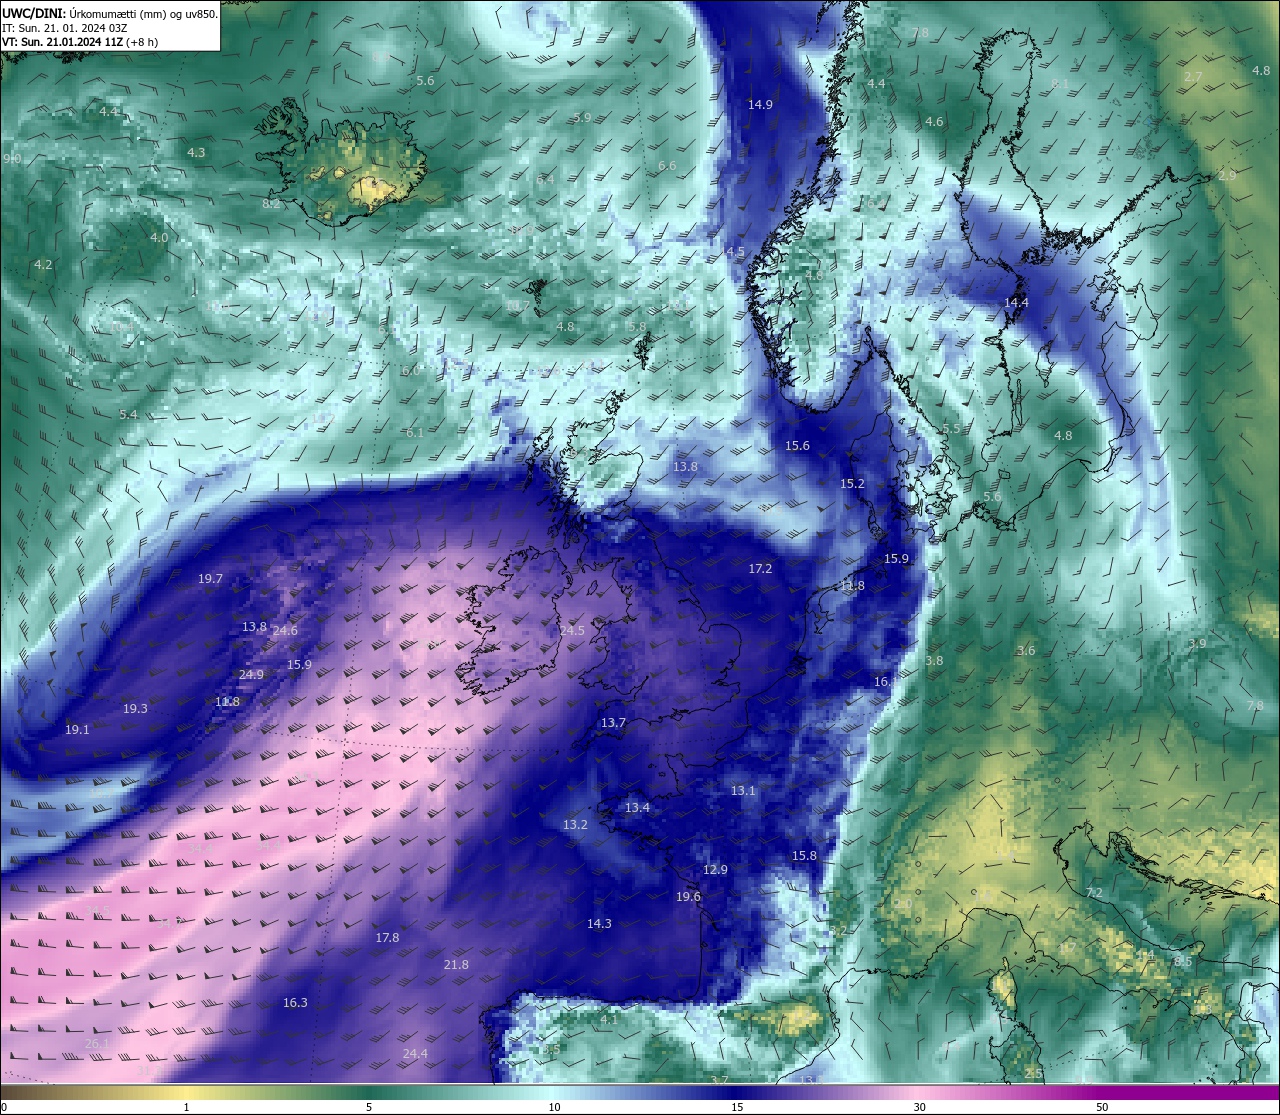
Task: Click the 'UWC/DINI: Úrkomumætti (mm) og uv850.' title
Action: 110,14
